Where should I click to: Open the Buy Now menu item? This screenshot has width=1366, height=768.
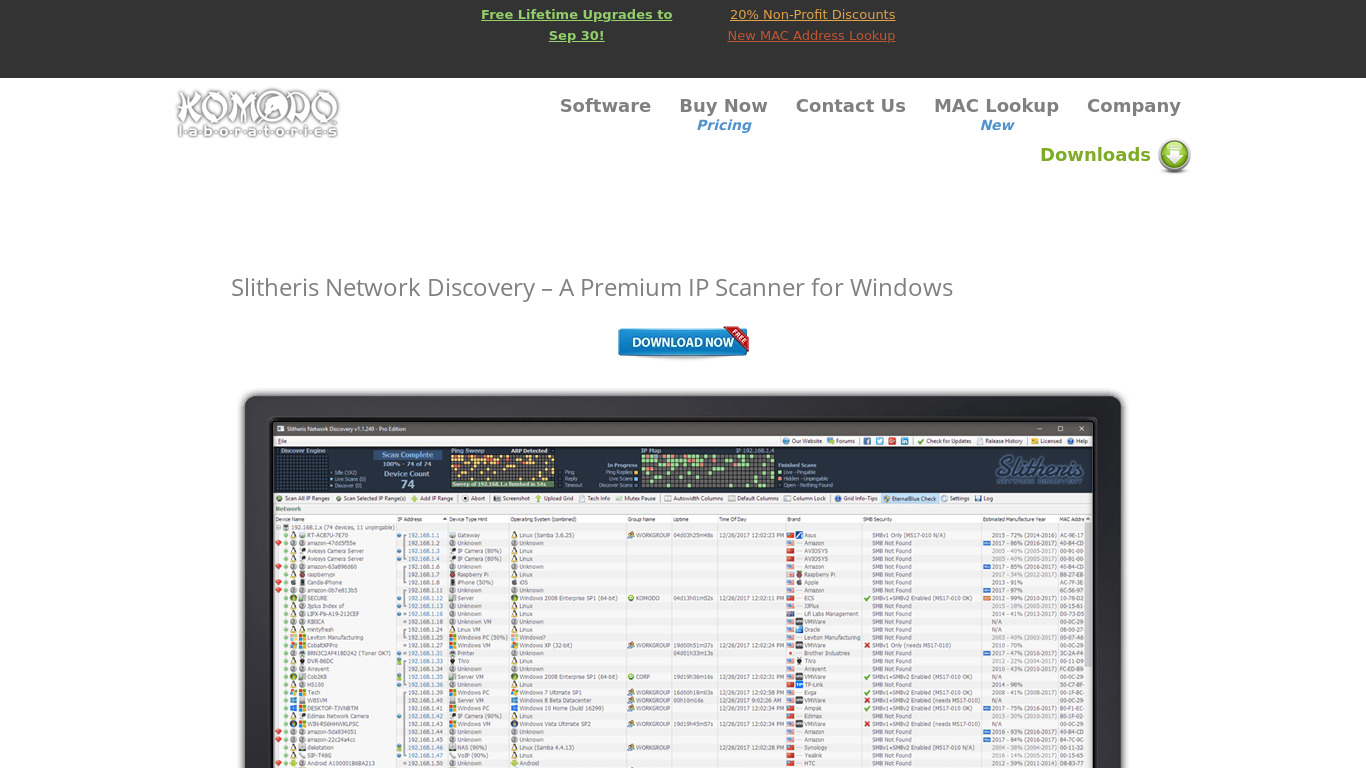pos(723,106)
